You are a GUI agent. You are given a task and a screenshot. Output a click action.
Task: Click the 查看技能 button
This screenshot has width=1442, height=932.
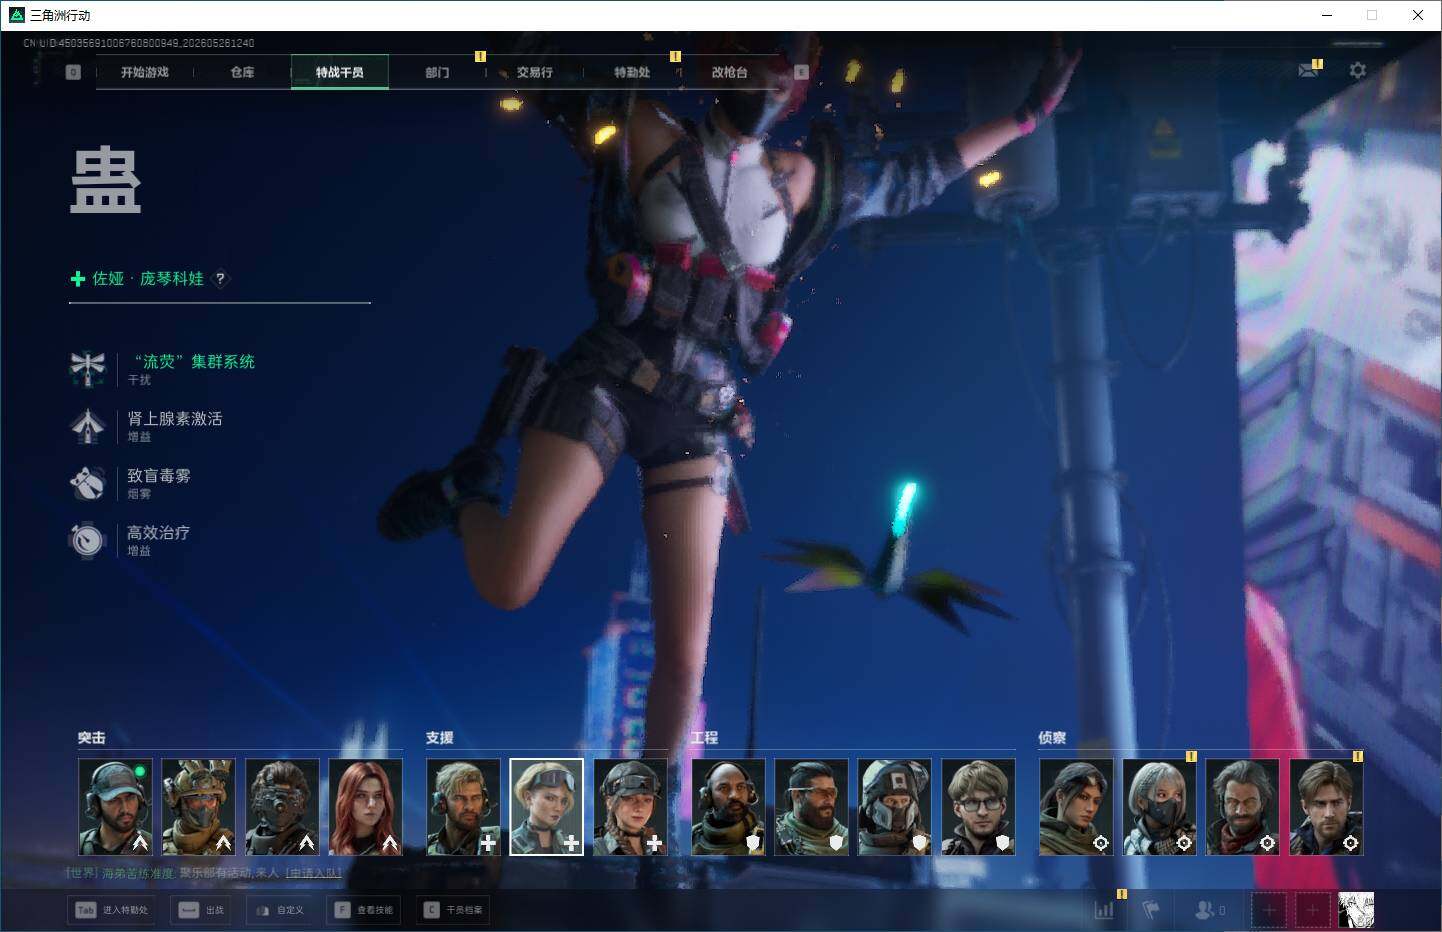point(364,910)
